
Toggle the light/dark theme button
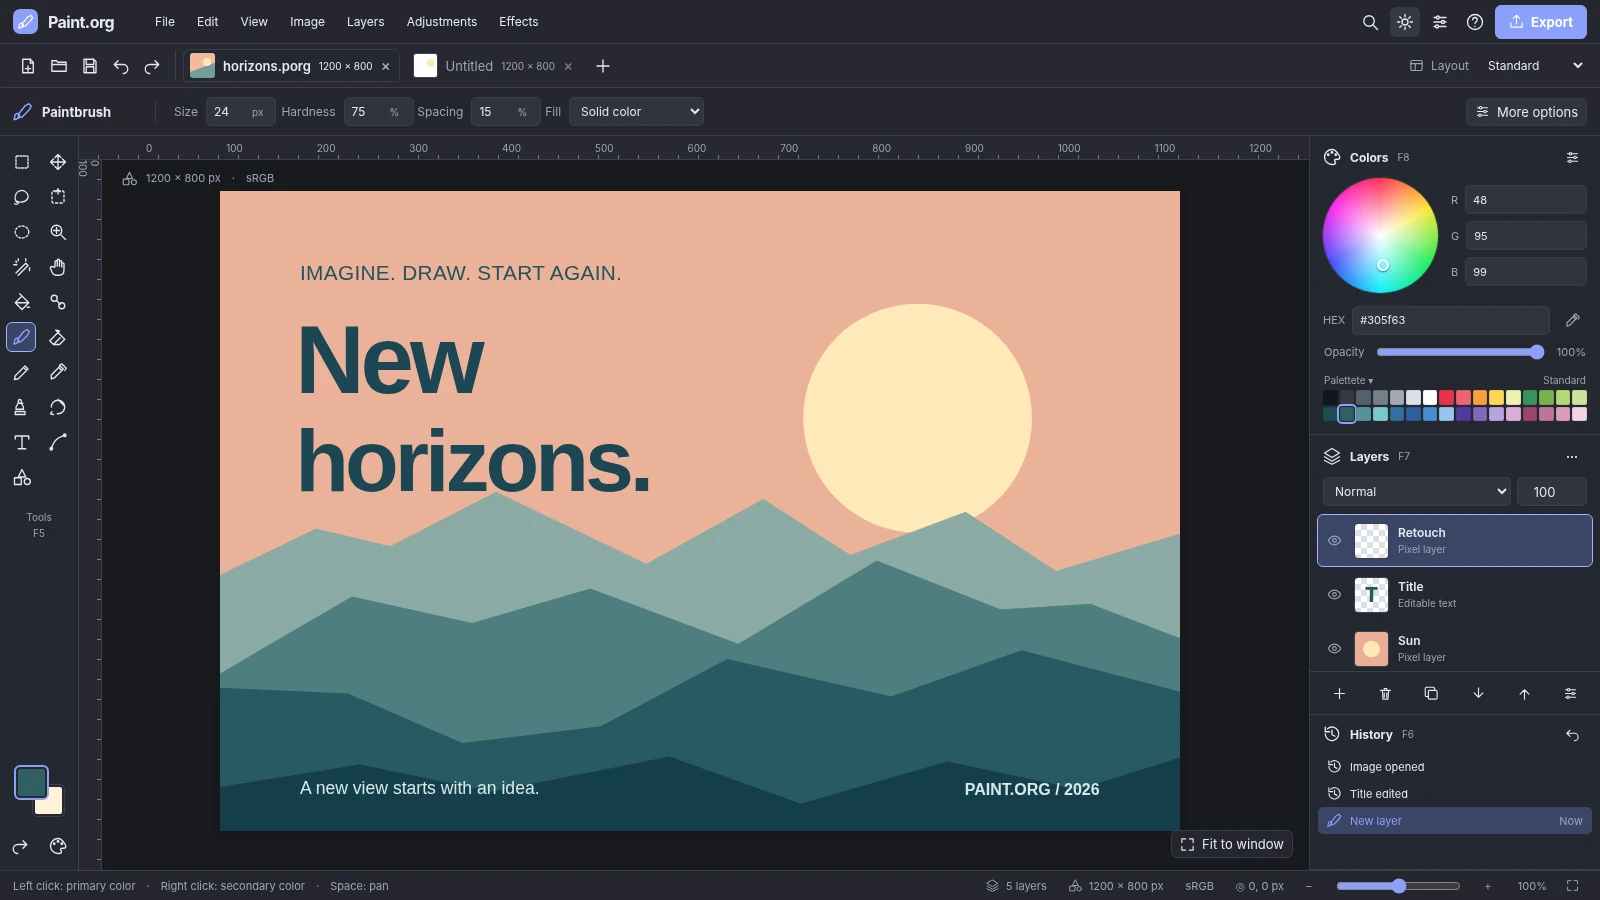pos(1405,22)
